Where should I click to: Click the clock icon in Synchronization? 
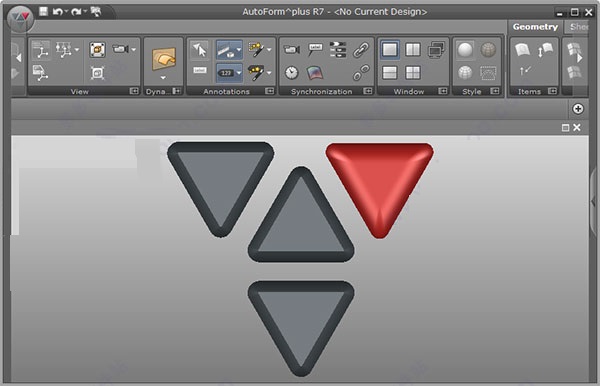[292, 72]
